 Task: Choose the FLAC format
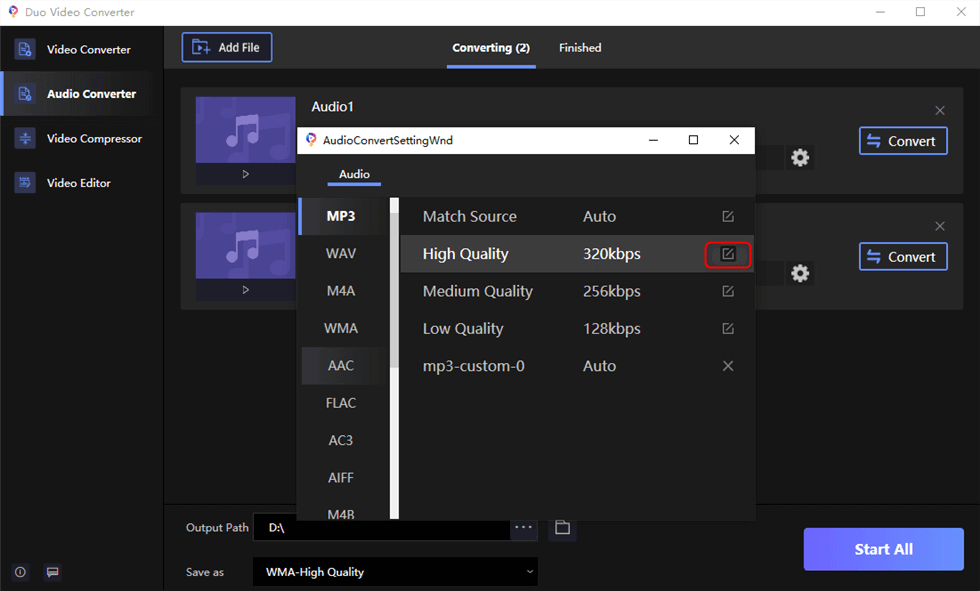343,404
